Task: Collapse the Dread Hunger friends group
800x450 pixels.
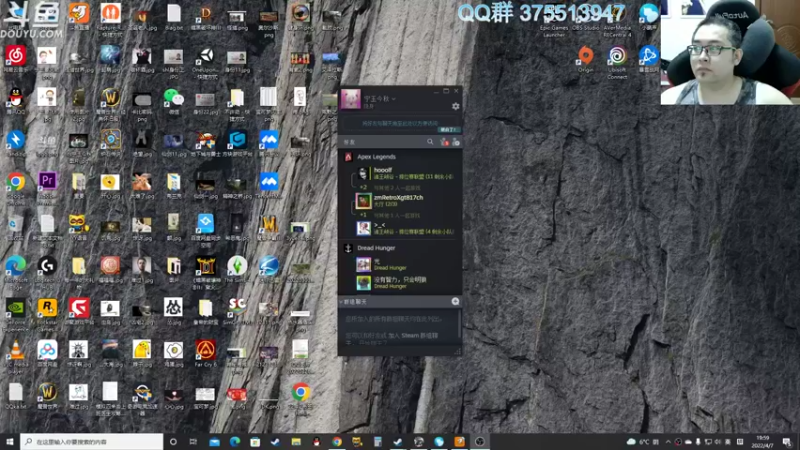Action: pos(376,248)
